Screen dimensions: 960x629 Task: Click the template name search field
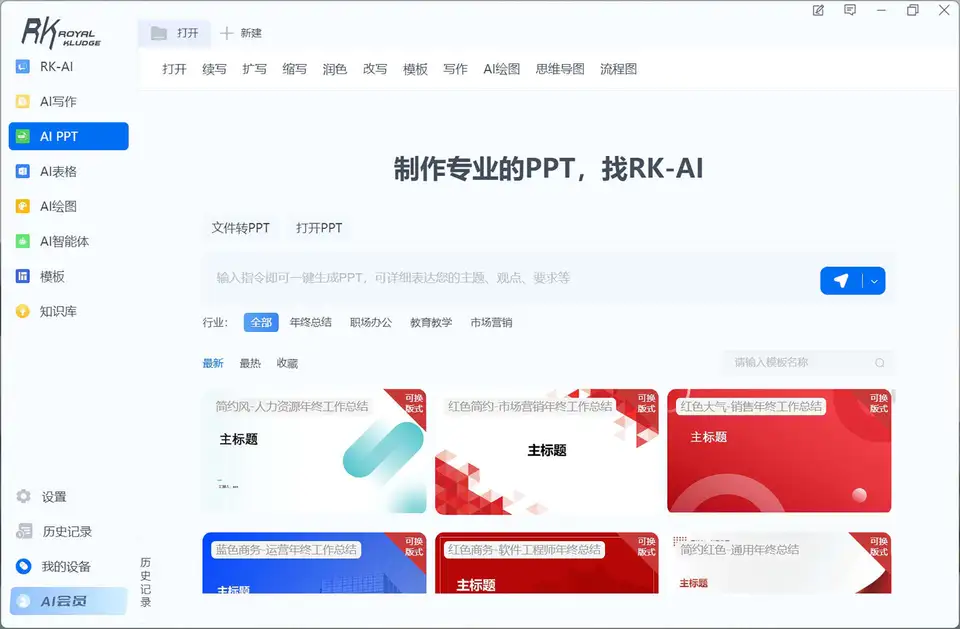808,363
